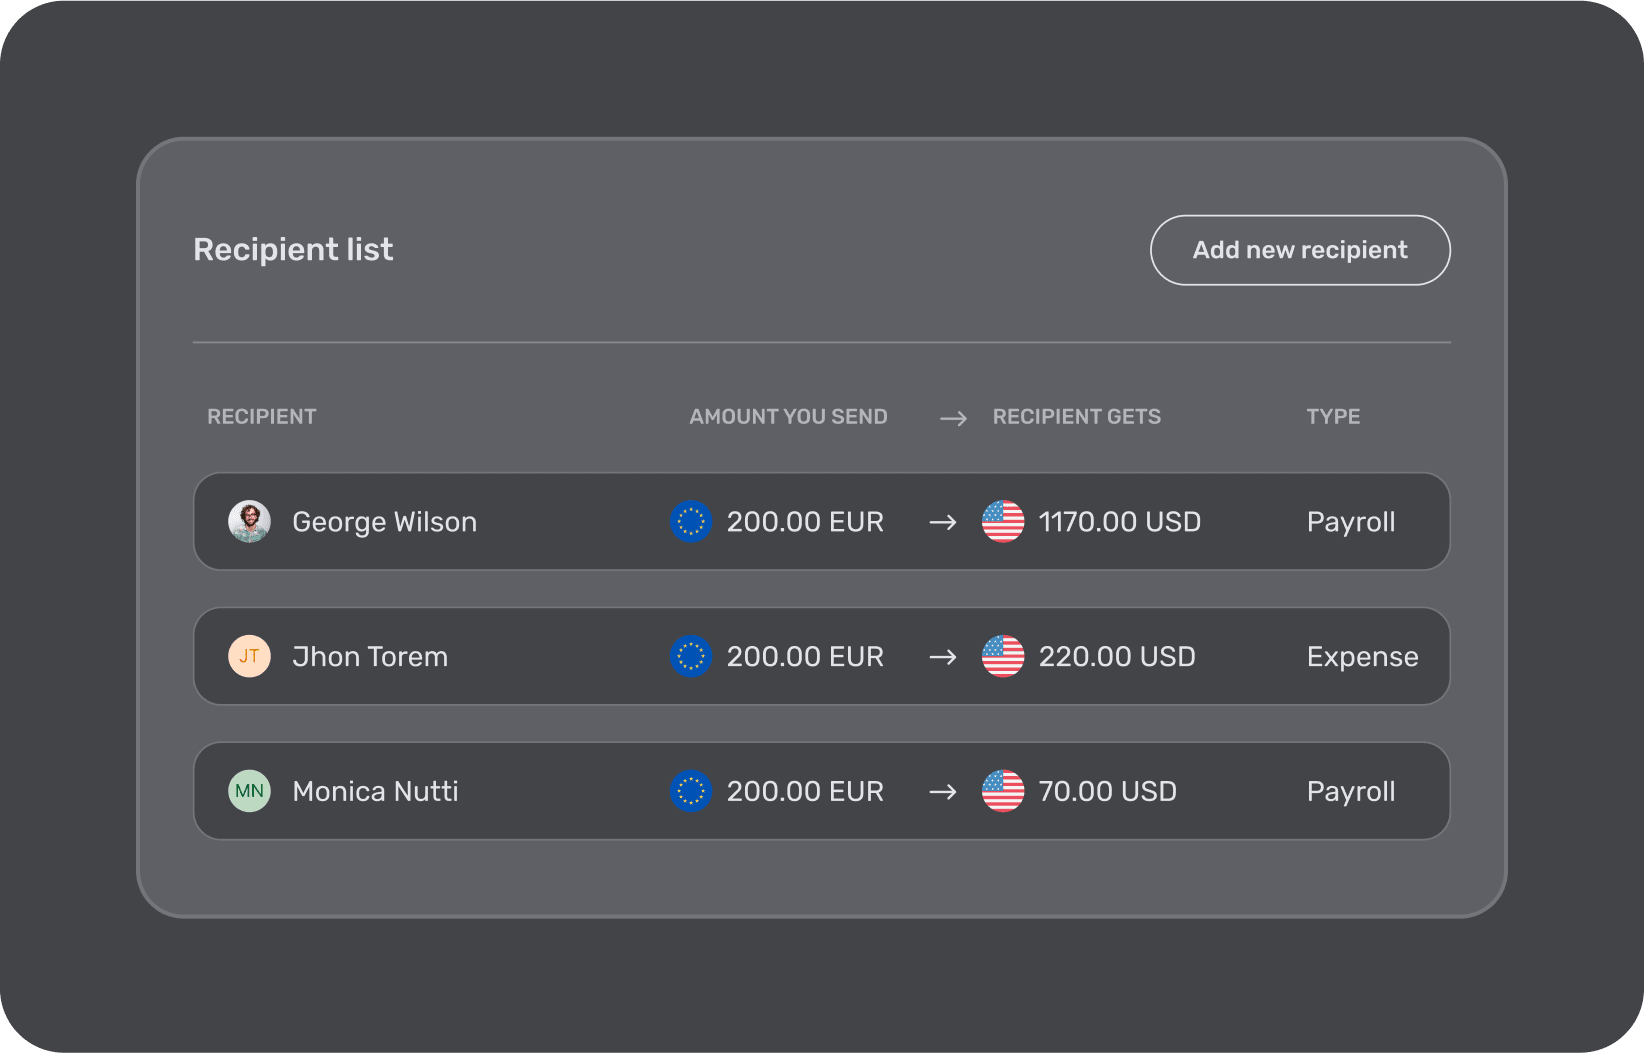Screen dimensions: 1644x1053
Task: Click Payroll type in Monica Nutti's row
Action: (x=1351, y=792)
